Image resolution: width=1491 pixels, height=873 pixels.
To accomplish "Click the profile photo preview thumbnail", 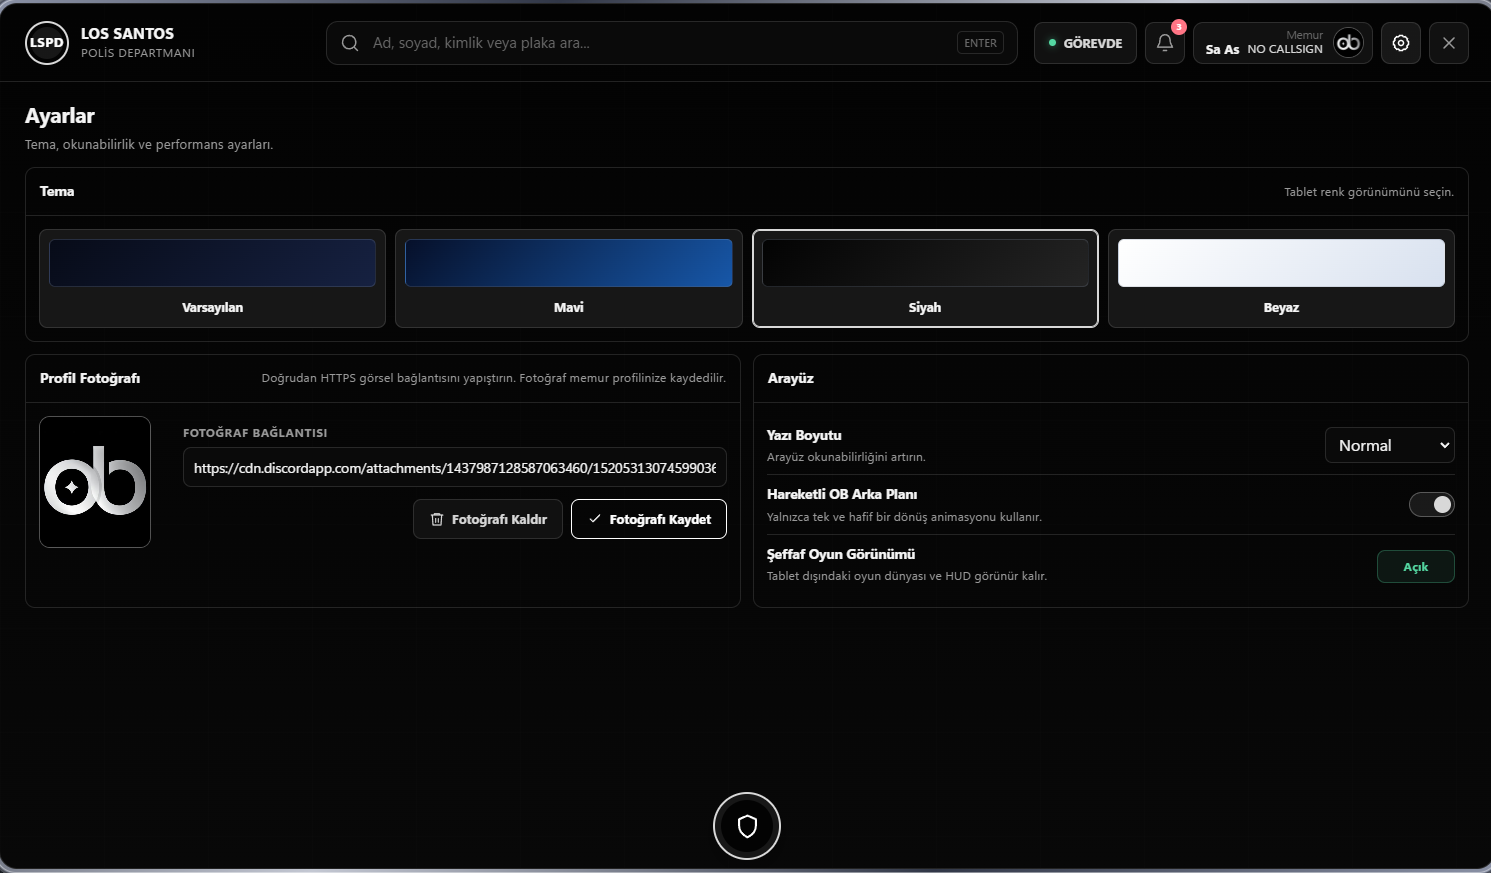I will (95, 482).
